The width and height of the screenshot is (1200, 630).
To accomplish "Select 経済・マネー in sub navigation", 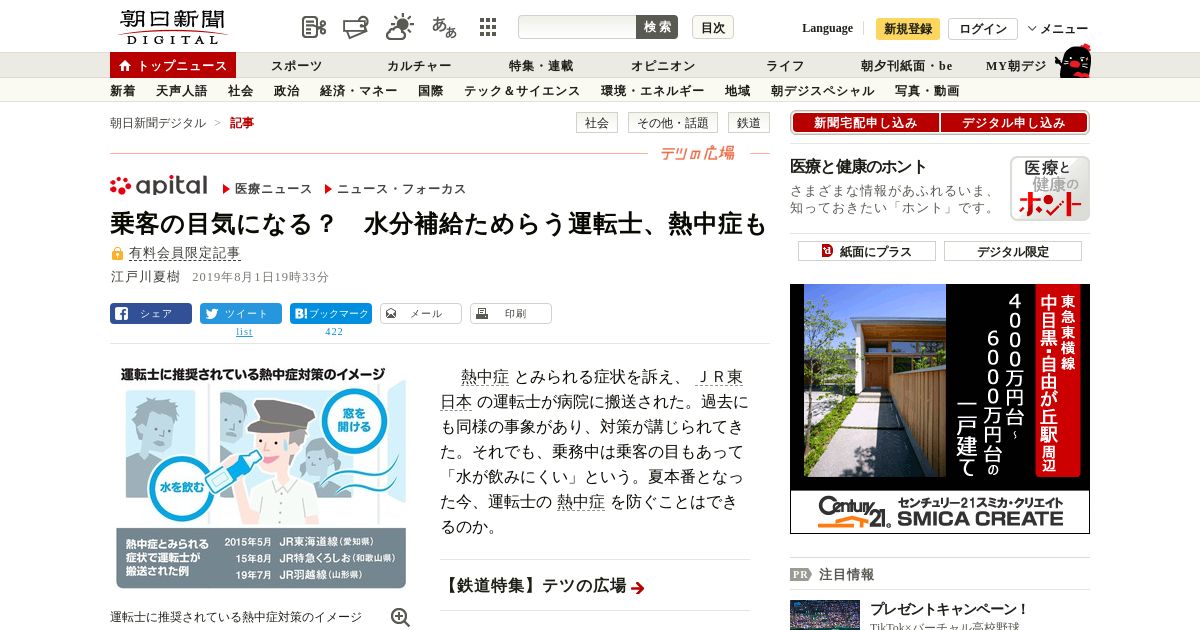I will pos(358,91).
